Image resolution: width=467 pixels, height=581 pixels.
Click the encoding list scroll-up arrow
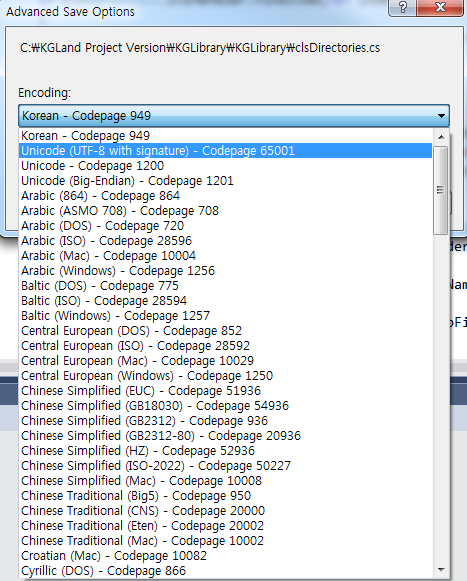441,137
